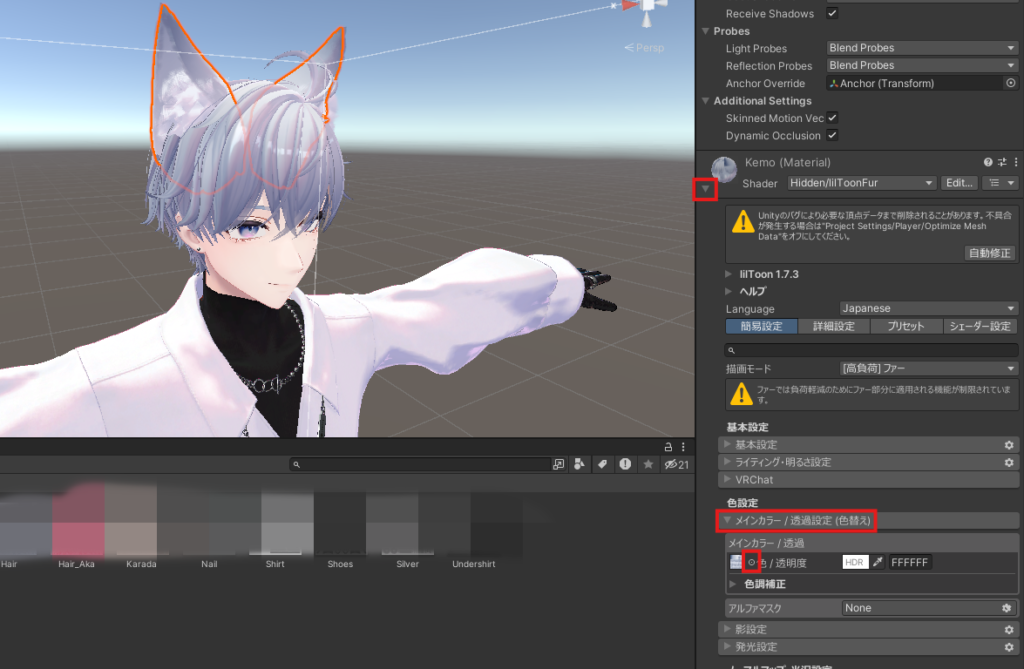Toggle the Receive Shadows checkbox
1024x669 pixels.
pyautogui.click(x=833, y=13)
